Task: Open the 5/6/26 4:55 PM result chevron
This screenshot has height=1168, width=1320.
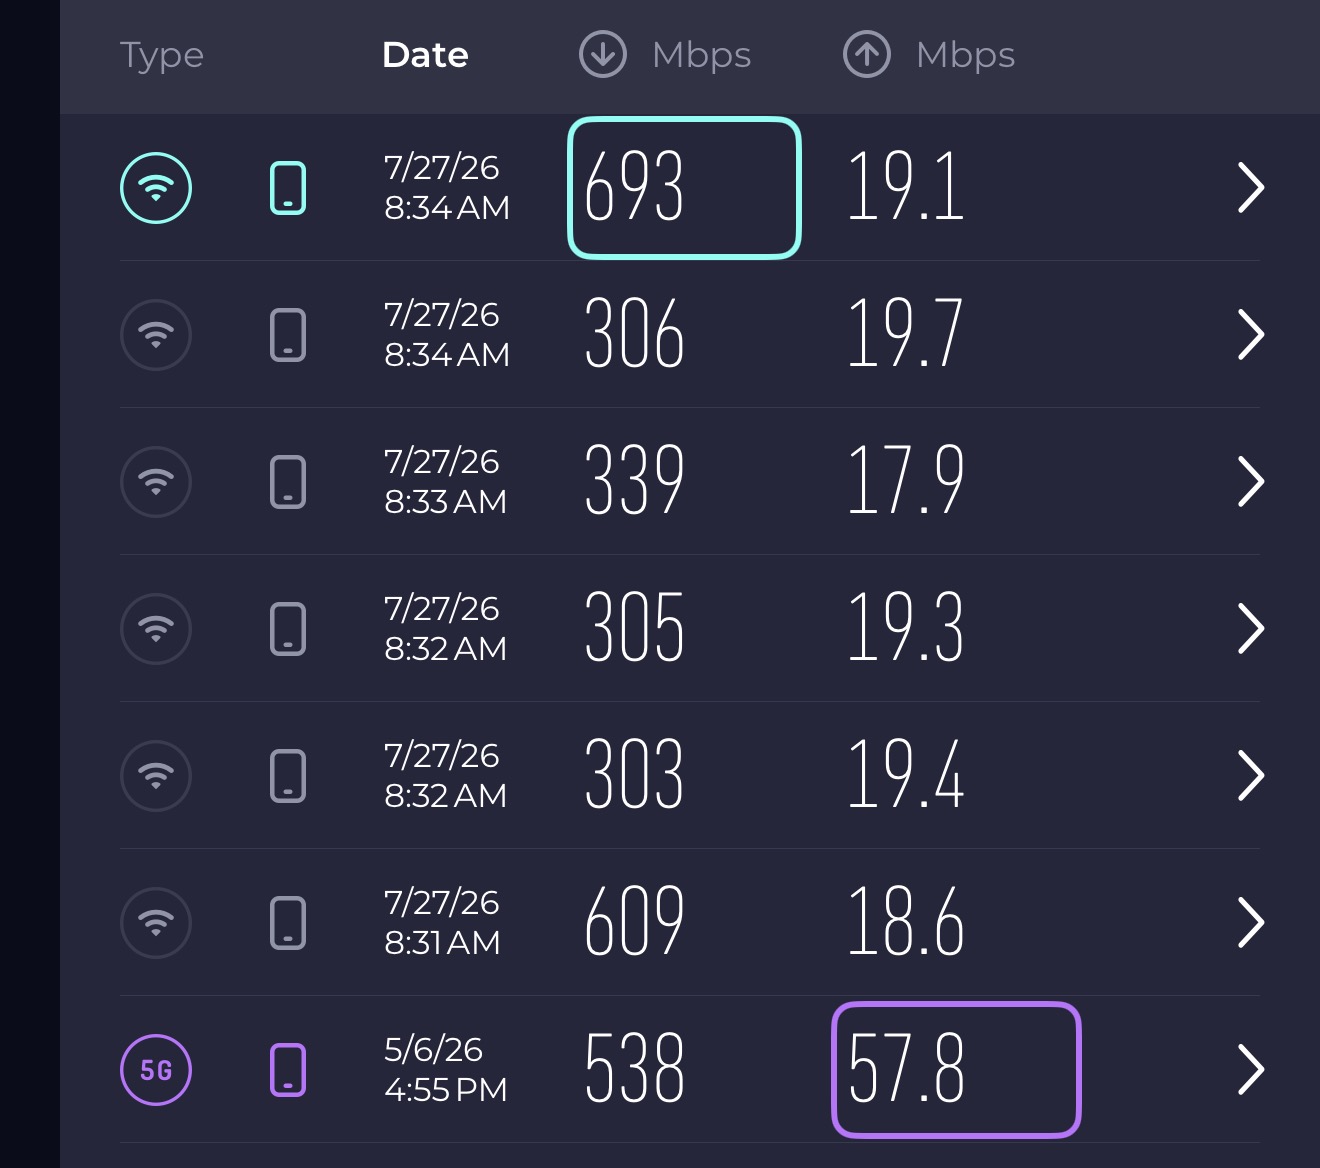Action: [x=1251, y=1070]
